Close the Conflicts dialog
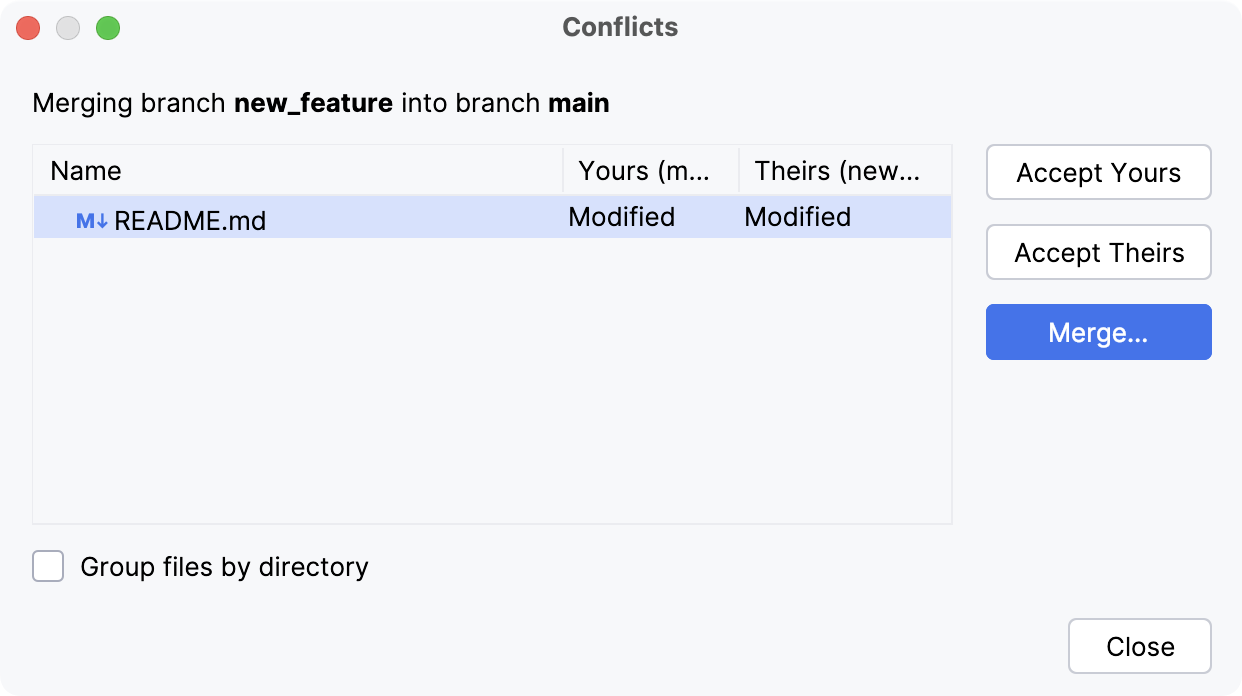 click(1139, 646)
